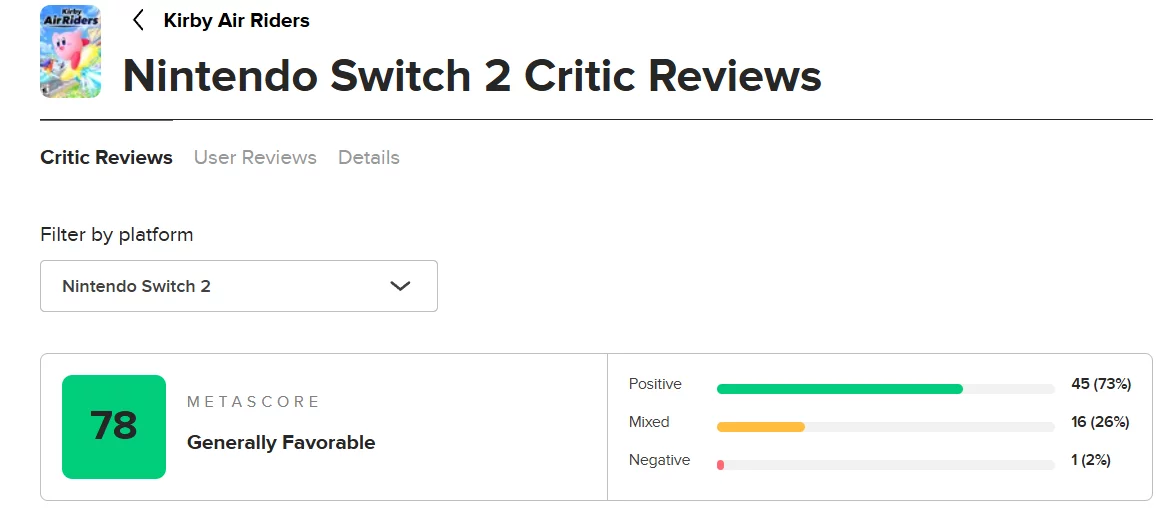The image size is (1162, 532).
Task: Expand the Nintendo Switch 2 platform dropdown
Action: tap(238, 286)
